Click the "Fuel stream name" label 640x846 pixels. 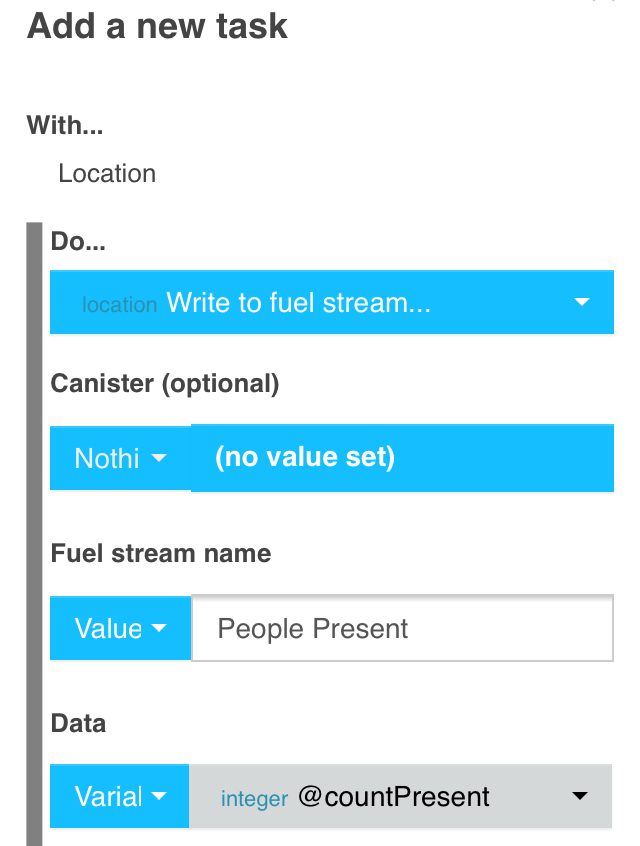[161, 554]
